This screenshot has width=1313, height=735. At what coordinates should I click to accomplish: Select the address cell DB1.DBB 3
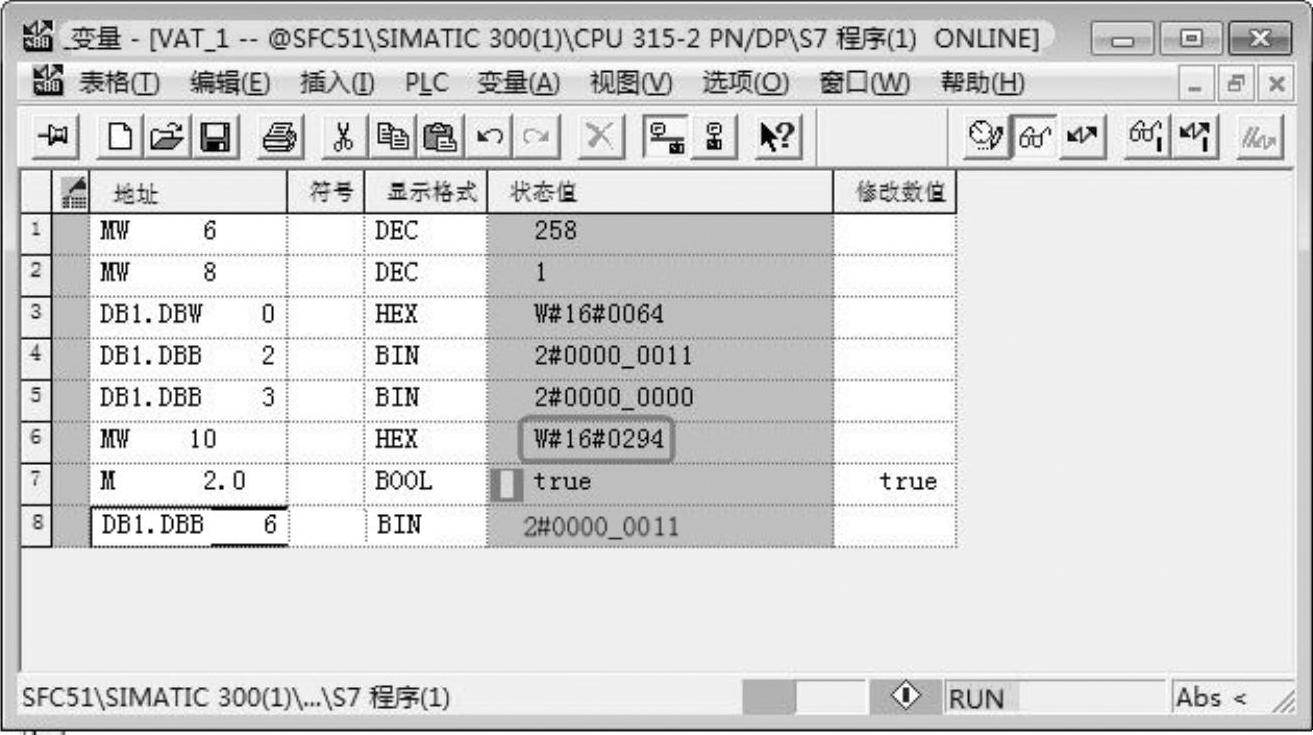[x=189, y=398]
